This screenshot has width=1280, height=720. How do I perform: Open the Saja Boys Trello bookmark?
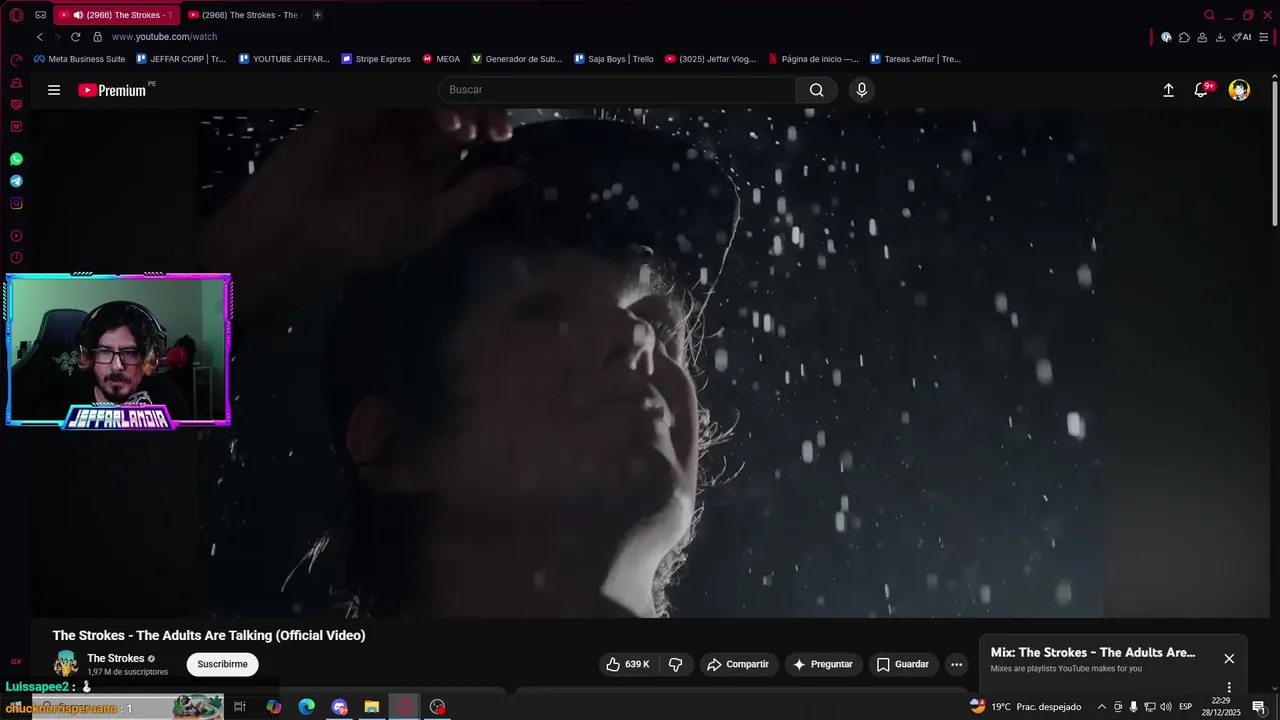[614, 59]
